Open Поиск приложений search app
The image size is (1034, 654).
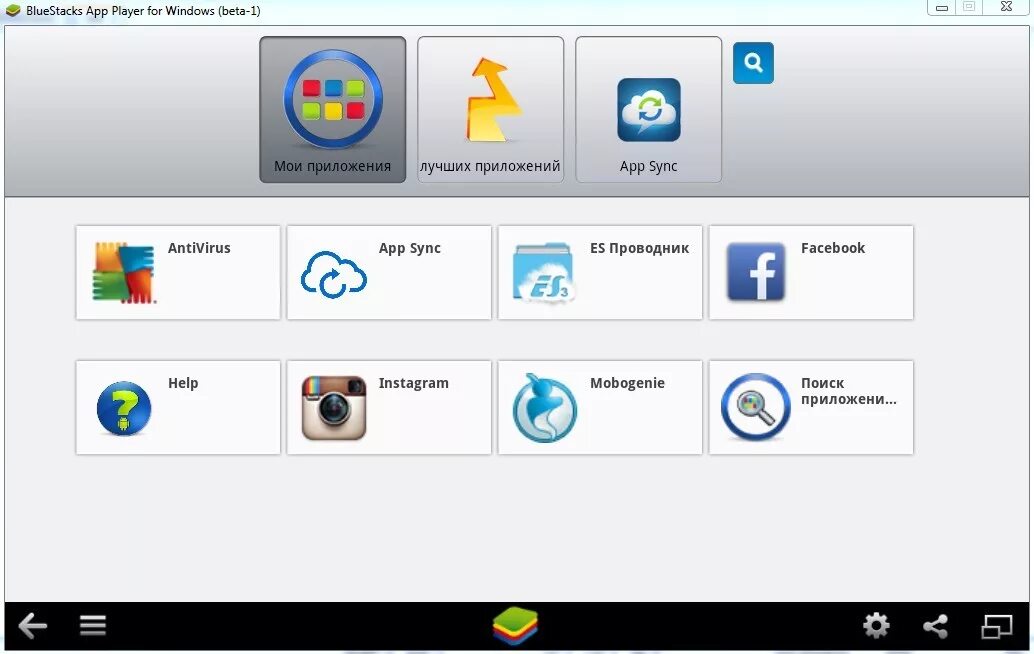point(811,407)
